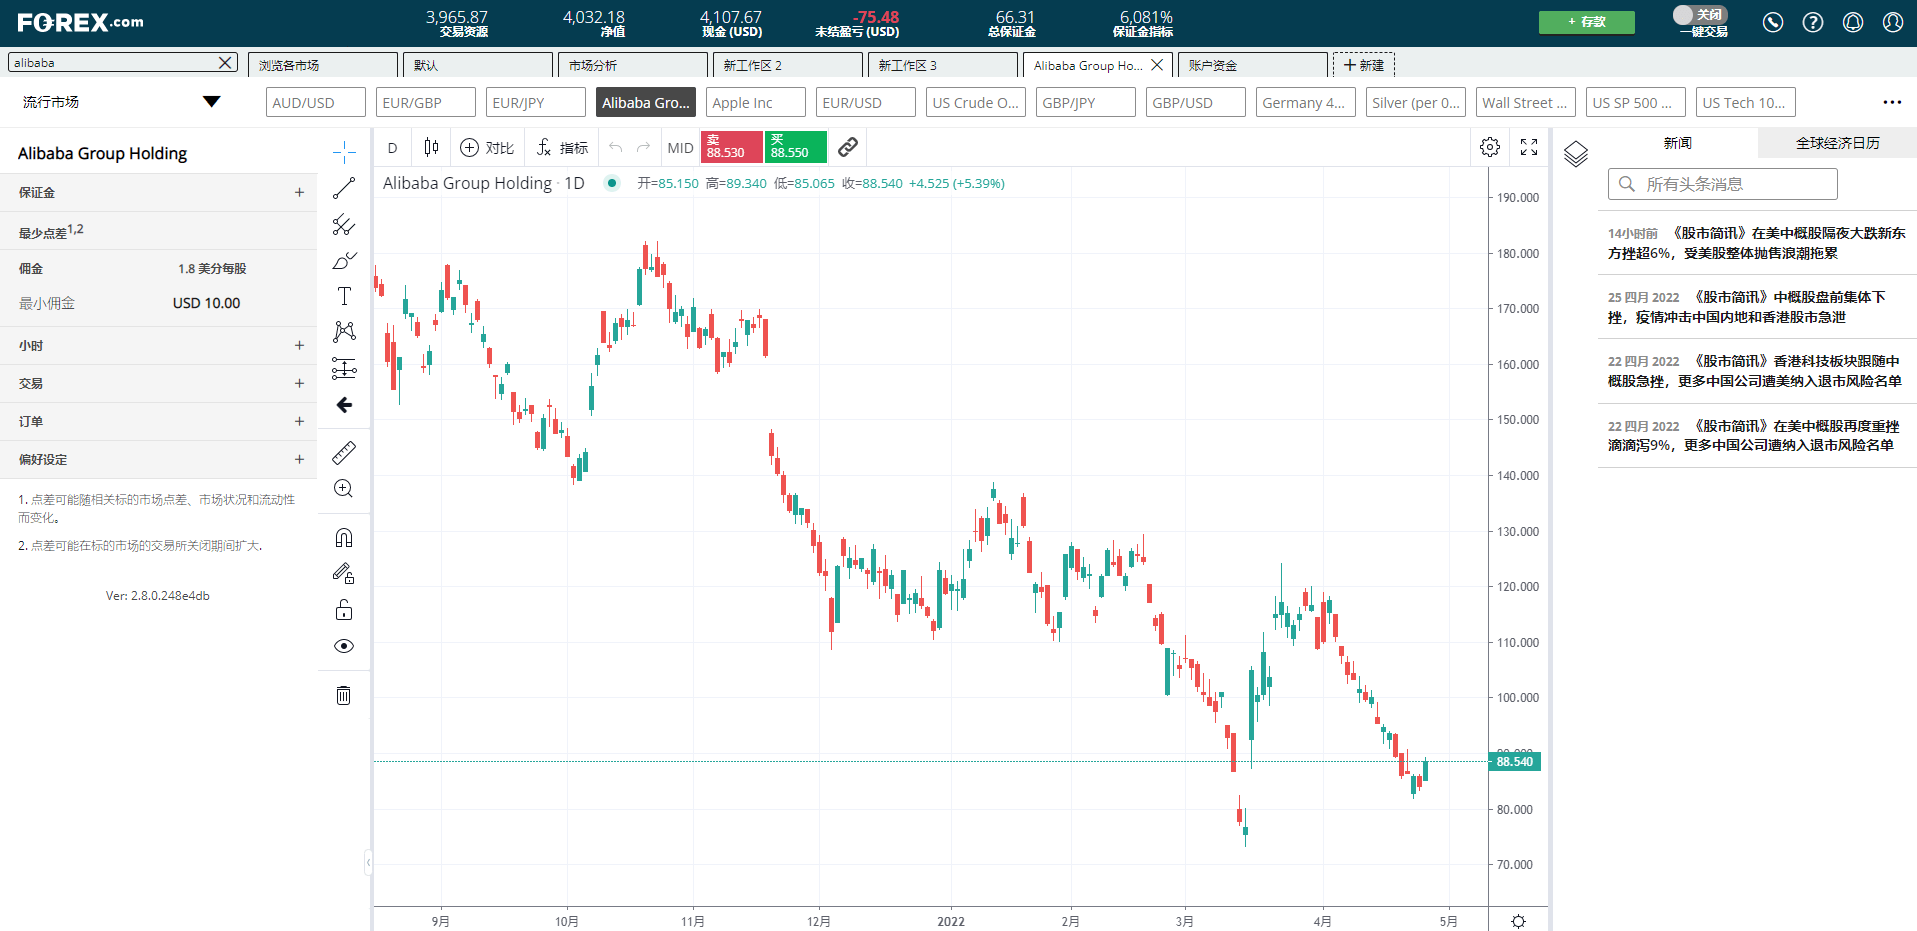
Task: Select the crosshair cursor tool
Action: point(344,152)
